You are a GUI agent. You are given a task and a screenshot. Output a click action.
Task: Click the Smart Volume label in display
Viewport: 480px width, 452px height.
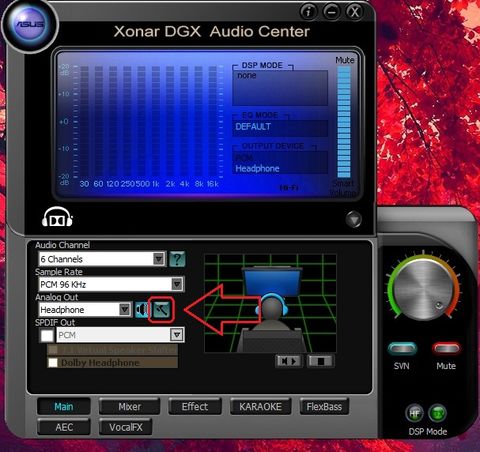click(343, 188)
